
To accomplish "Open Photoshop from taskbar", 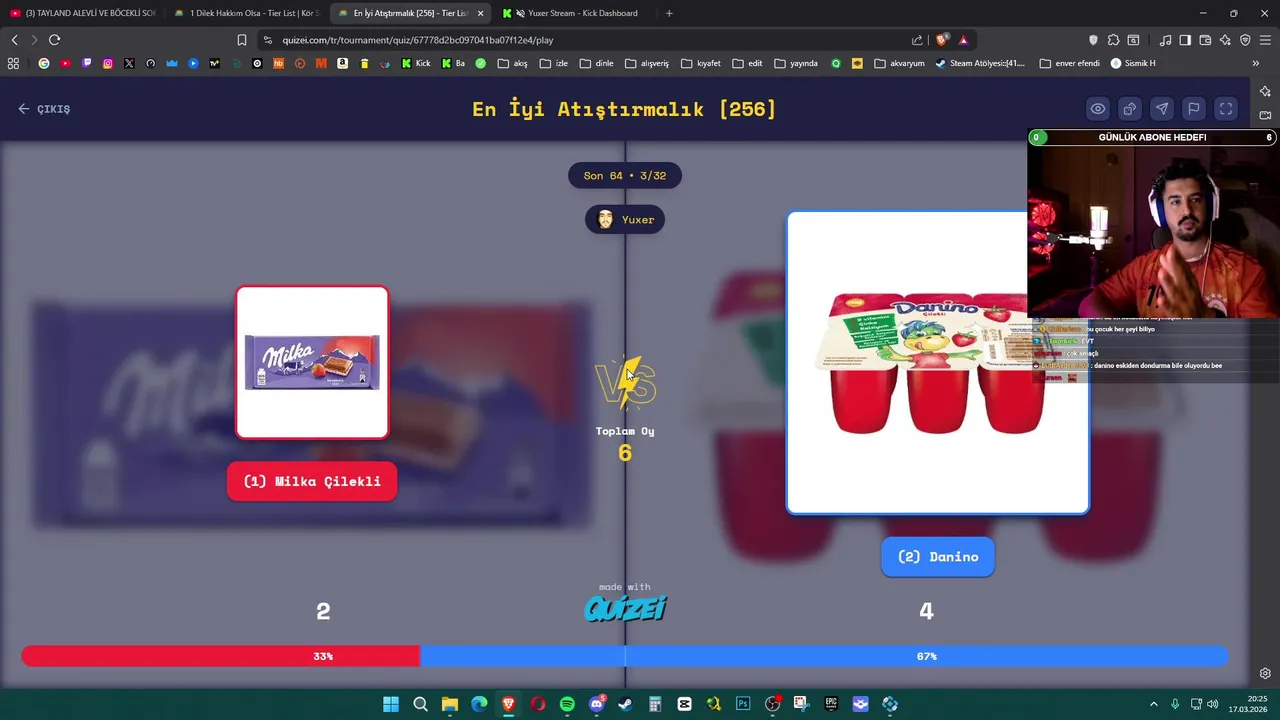I will pyautogui.click(x=743, y=704).
